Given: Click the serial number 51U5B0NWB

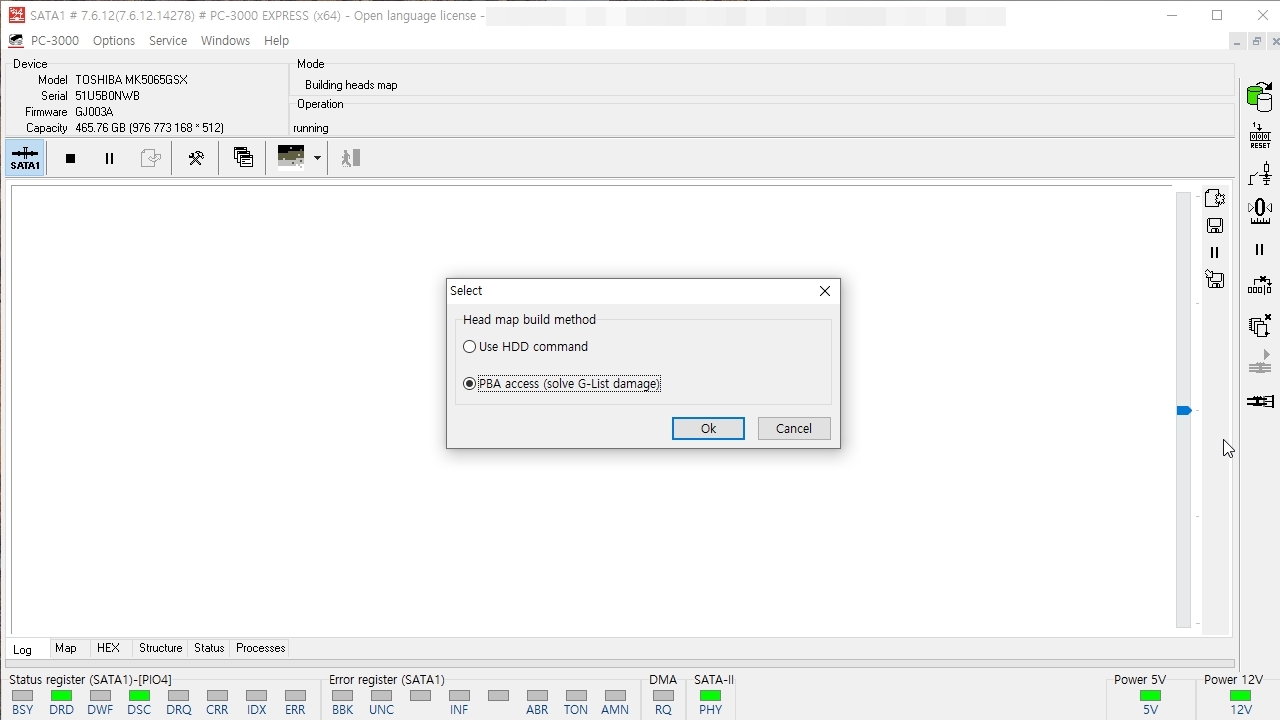Looking at the screenshot, I should pos(107,96).
